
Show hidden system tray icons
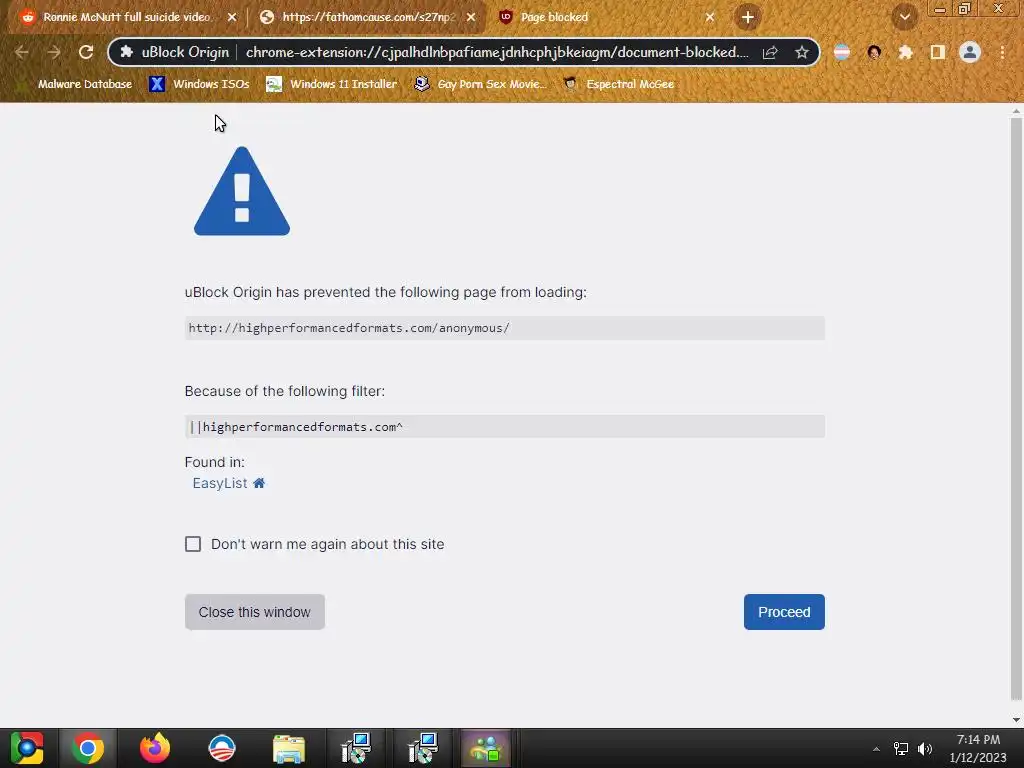(x=876, y=749)
